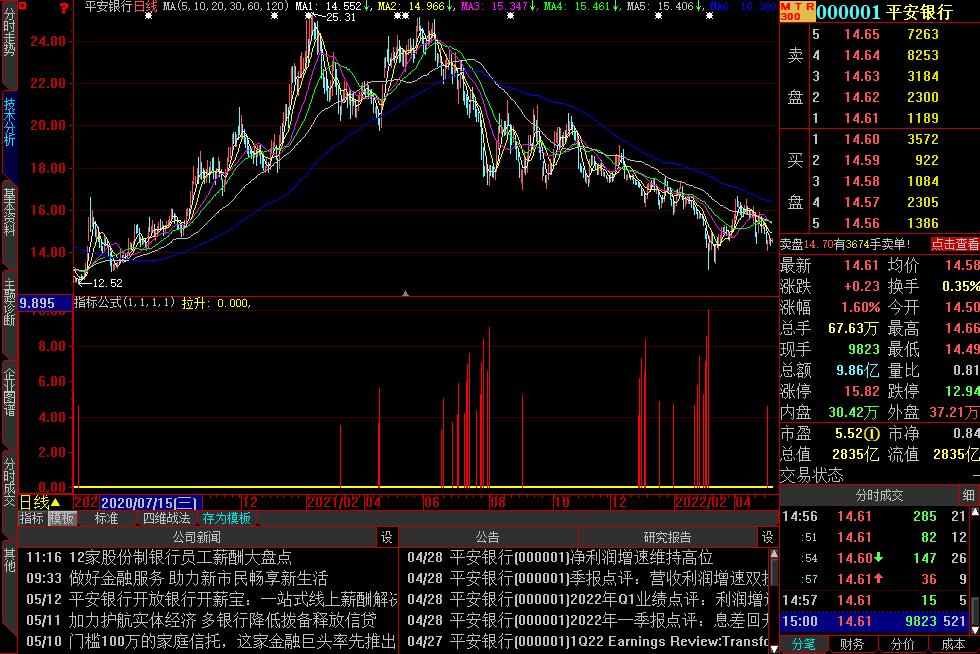
Task: Click the 模板 tab below the chart
Action: click(x=62, y=518)
